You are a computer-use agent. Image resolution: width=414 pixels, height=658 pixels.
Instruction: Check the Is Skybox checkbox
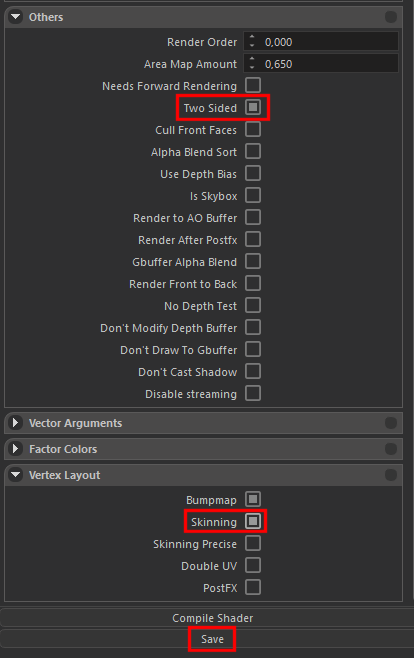point(253,196)
